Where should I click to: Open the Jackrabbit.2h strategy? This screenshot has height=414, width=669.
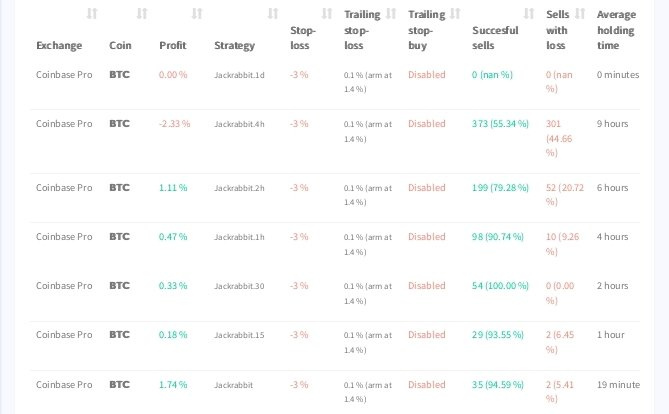(x=239, y=188)
